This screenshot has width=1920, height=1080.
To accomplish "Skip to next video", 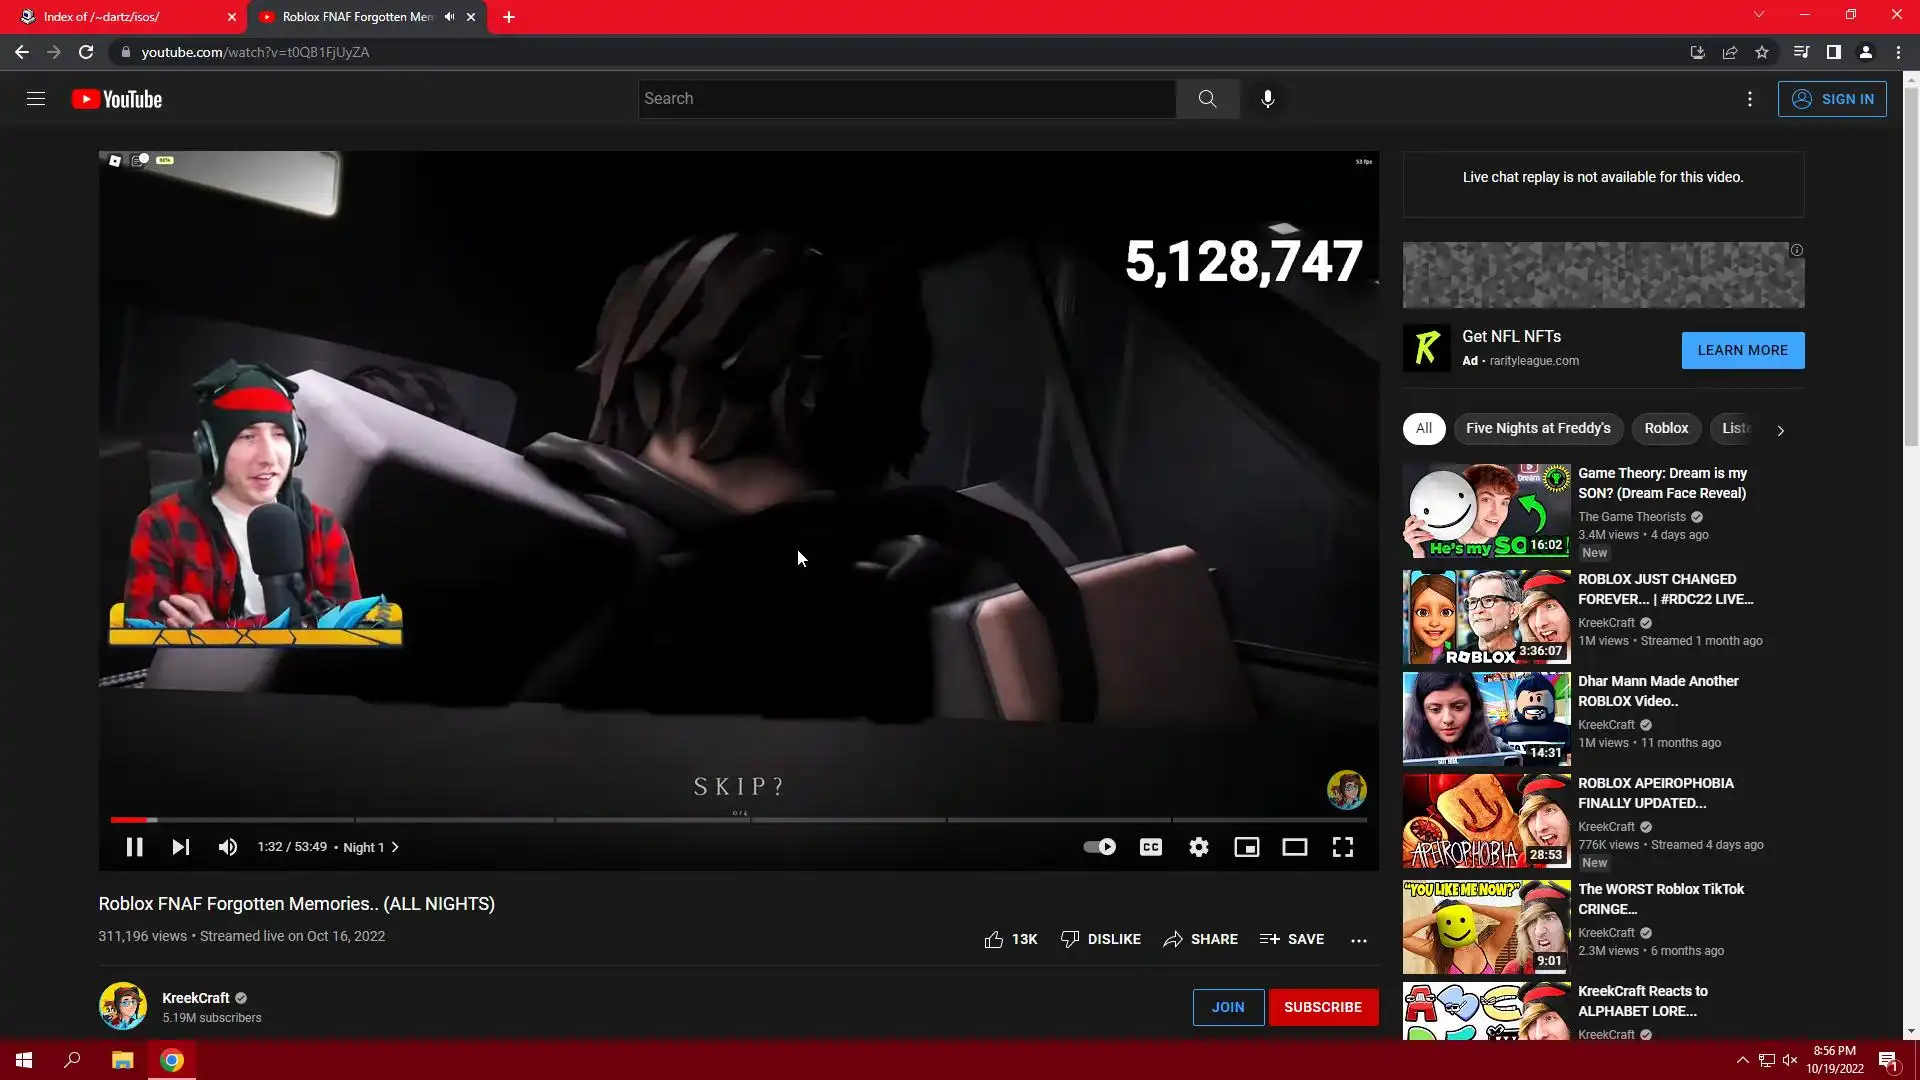I will 180,847.
